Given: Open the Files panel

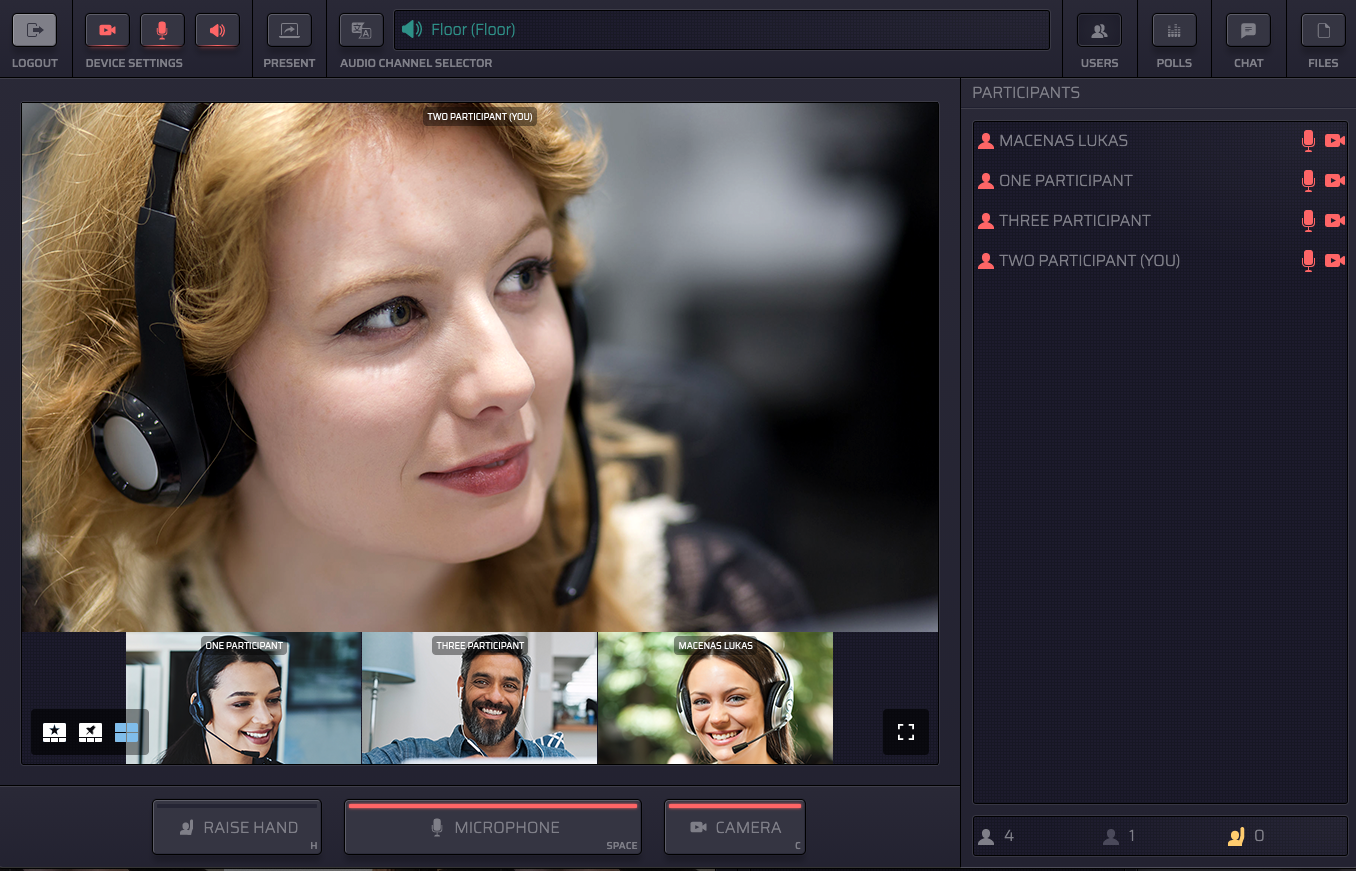Looking at the screenshot, I should point(1322,30).
